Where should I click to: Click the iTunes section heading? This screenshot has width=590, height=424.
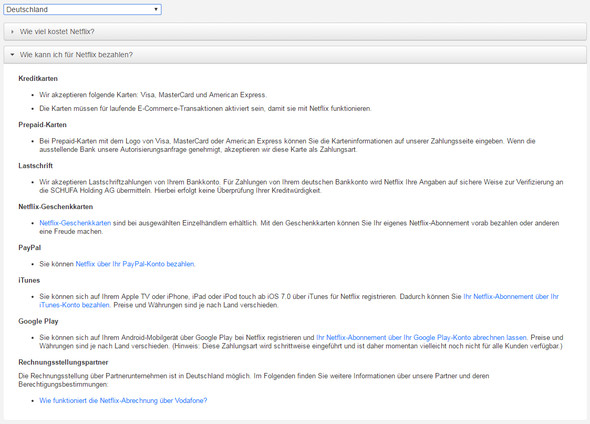[x=29, y=281]
